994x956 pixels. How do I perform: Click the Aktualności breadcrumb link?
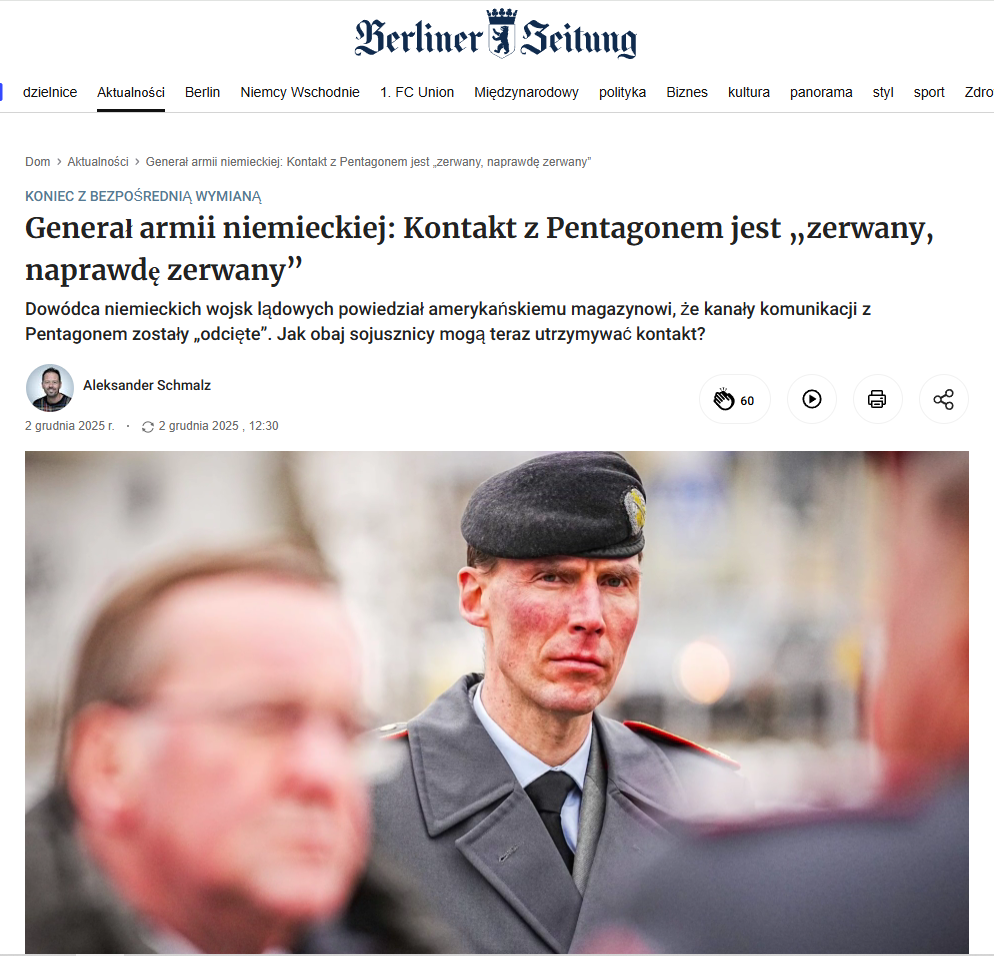tap(98, 162)
